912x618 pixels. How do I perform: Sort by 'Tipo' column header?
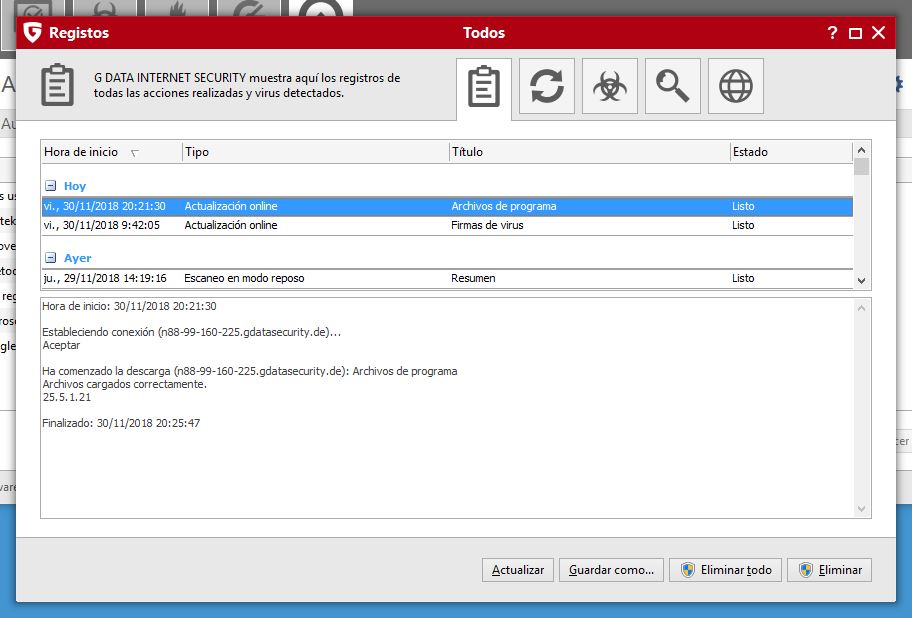[x=315, y=152]
